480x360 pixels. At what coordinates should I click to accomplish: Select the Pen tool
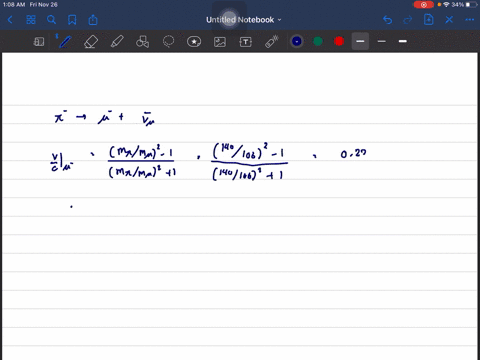click(x=65, y=41)
